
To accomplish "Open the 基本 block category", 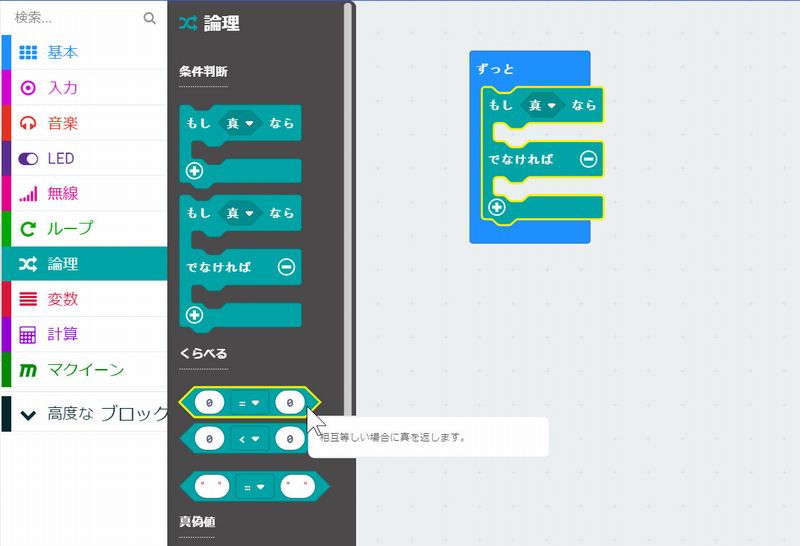I will pos(62,53).
